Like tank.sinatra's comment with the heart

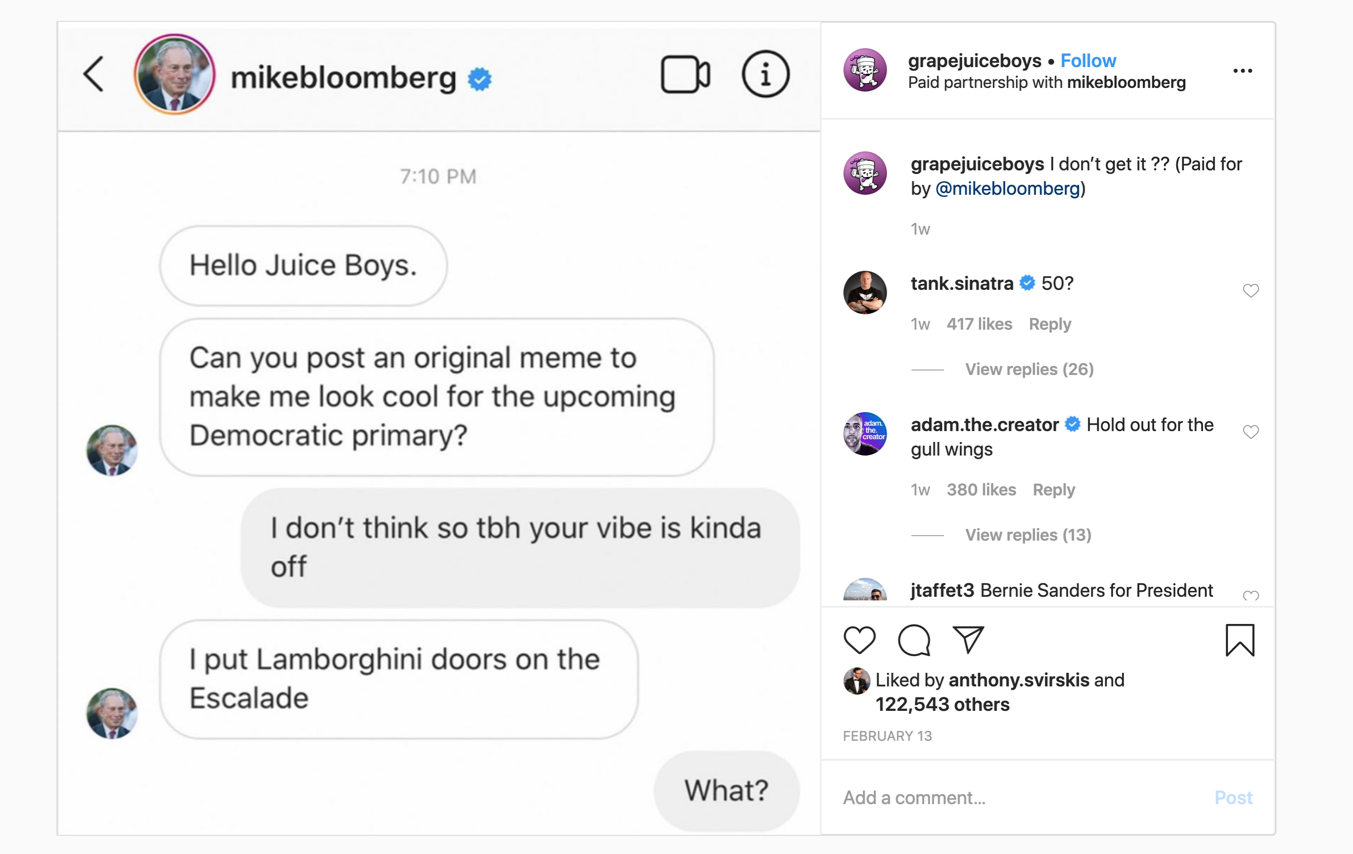(1251, 291)
